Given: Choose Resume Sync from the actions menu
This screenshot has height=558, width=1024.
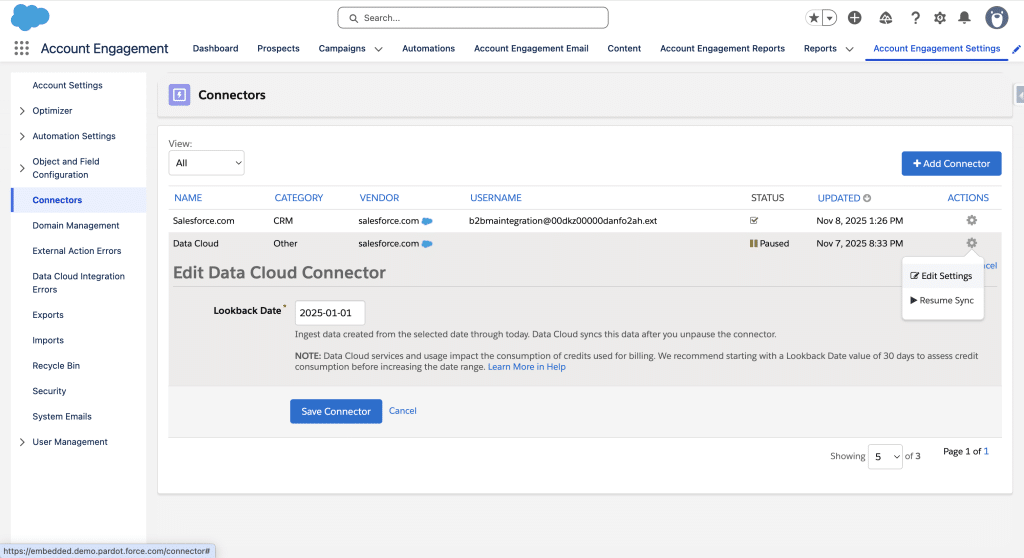Looking at the screenshot, I should pos(942,300).
